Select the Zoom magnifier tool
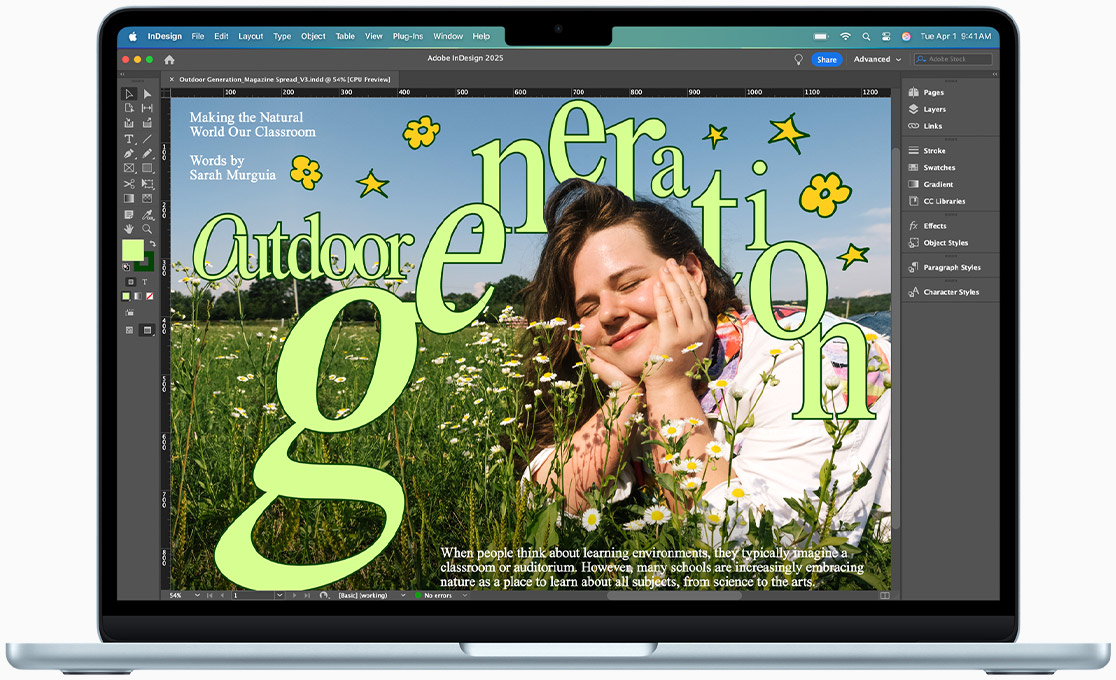 pyautogui.click(x=147, y=229)
